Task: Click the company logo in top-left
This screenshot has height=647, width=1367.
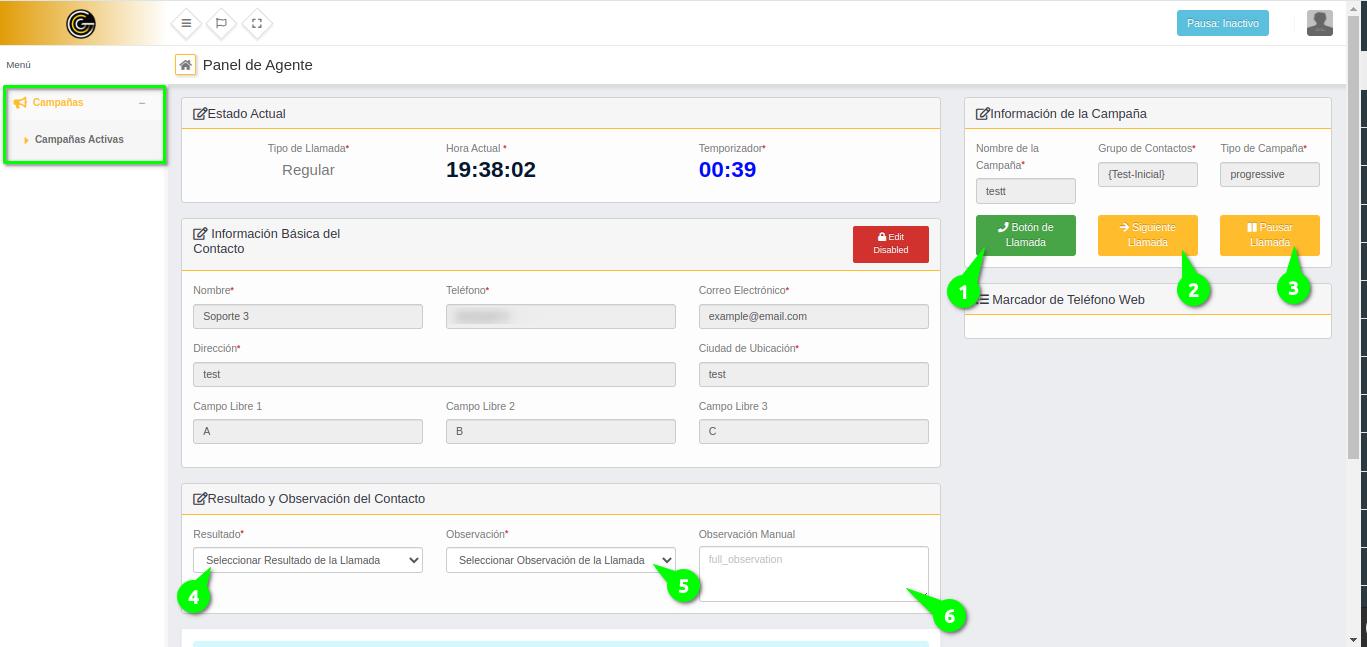Action: click(x=80, y=23)
